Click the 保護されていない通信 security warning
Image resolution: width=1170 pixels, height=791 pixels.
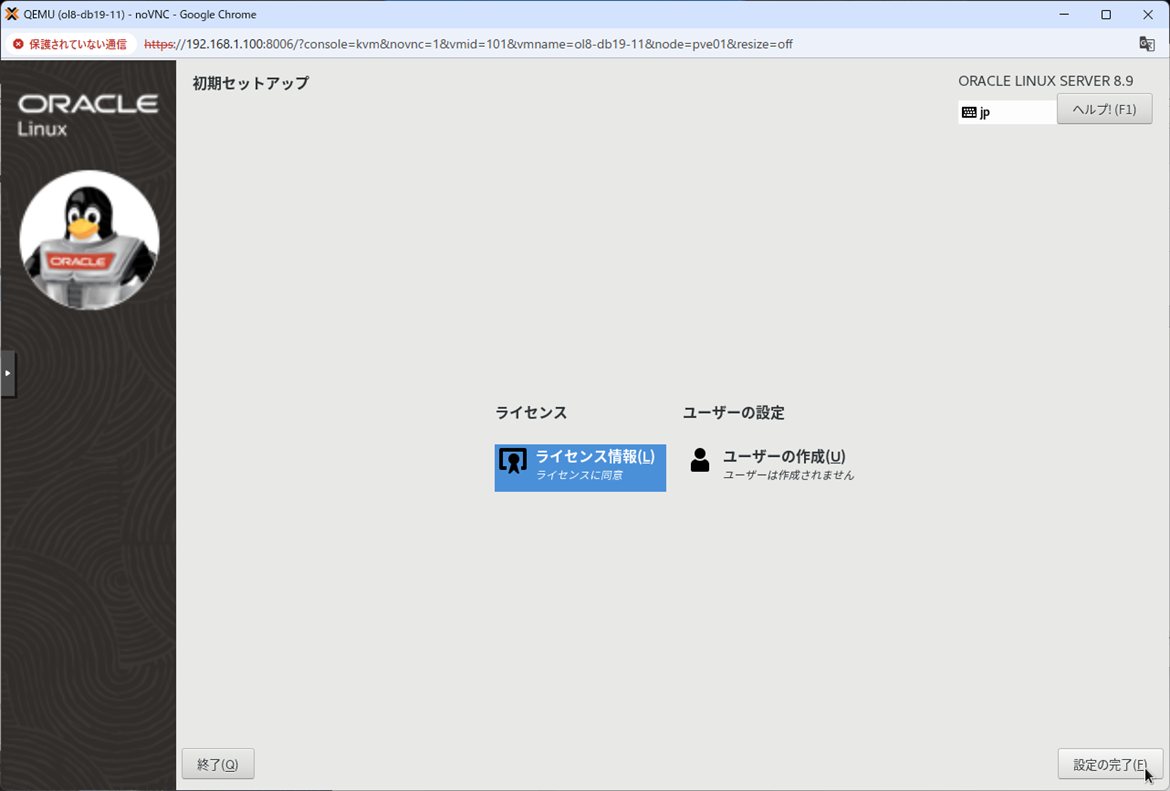(71, 44)
